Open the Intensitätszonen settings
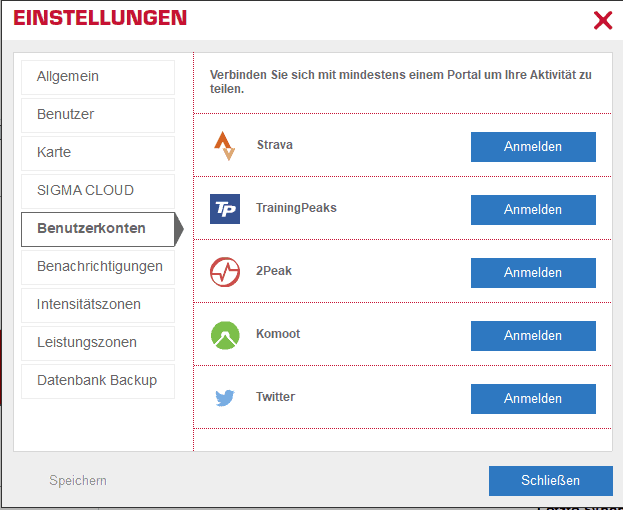The width and height of the screenshot is (623, 510). [98, 305]
